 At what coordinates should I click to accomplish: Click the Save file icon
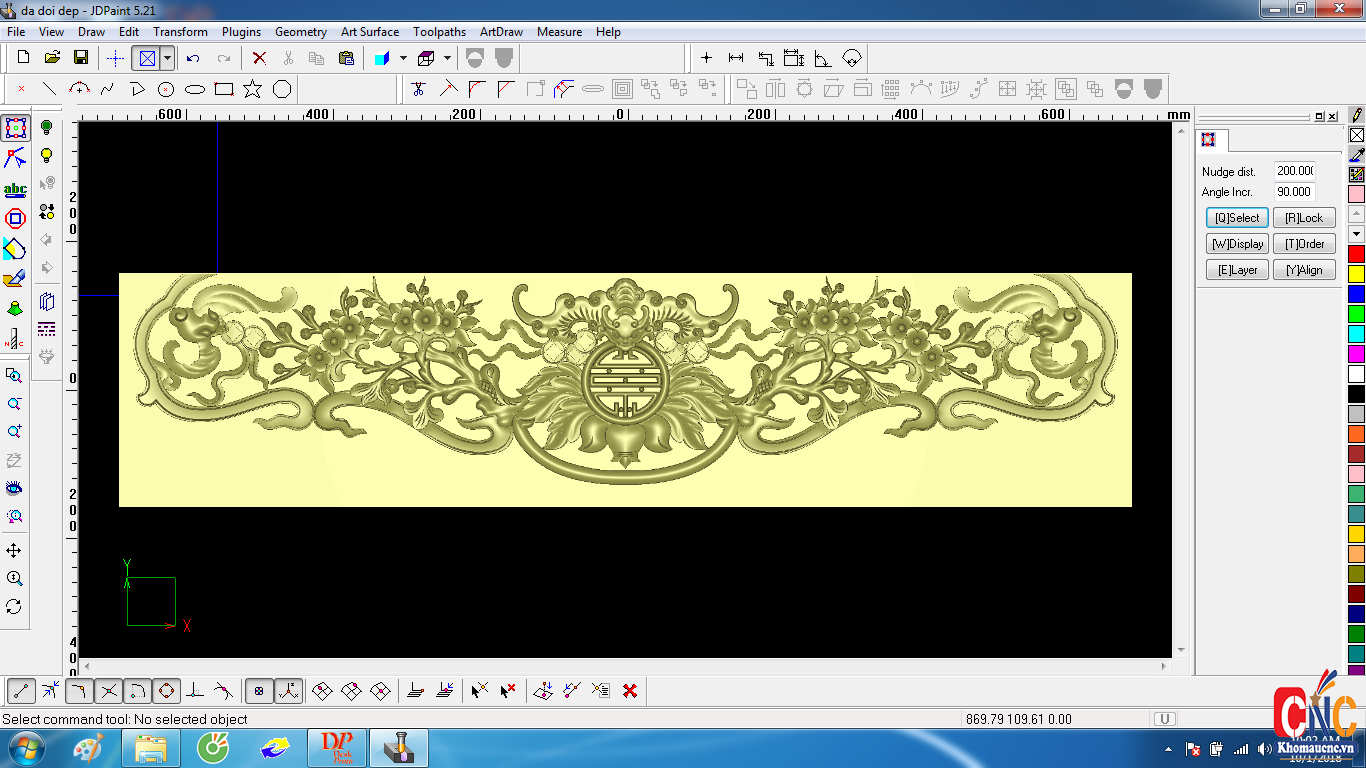pos(81,58)
